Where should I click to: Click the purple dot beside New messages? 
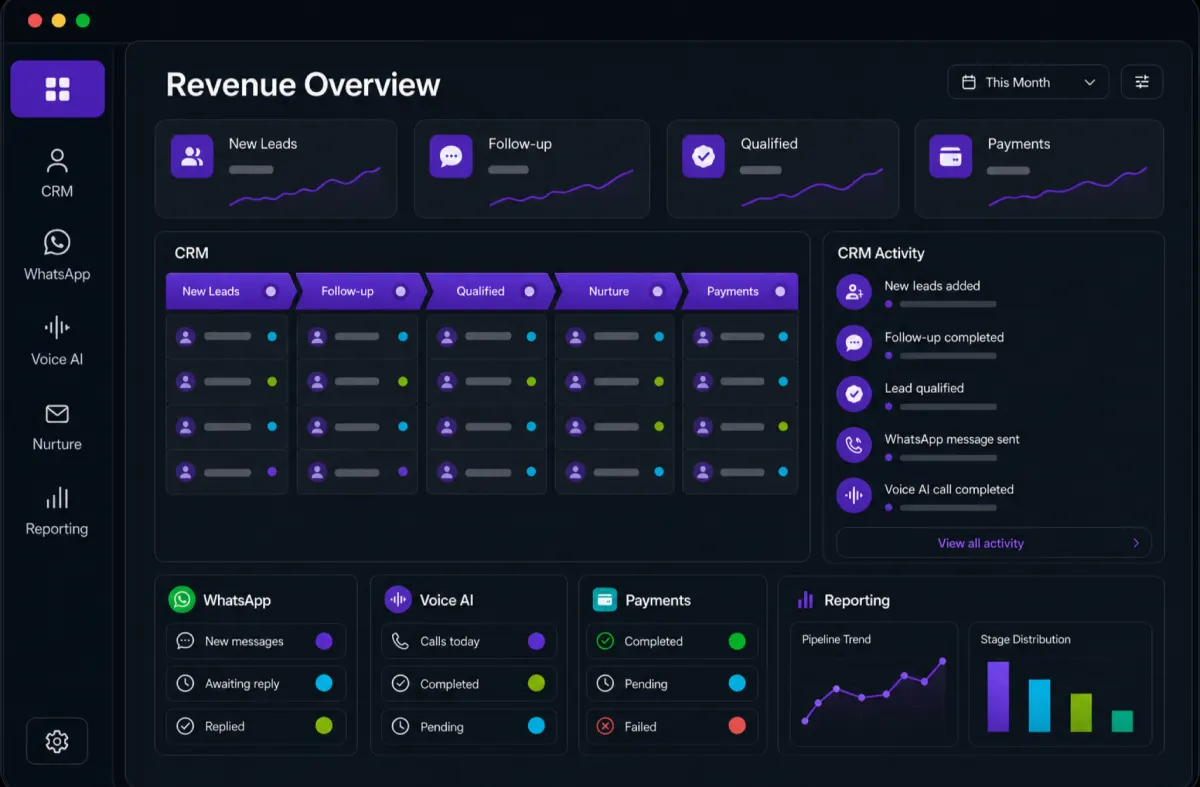tap(324, 641)
